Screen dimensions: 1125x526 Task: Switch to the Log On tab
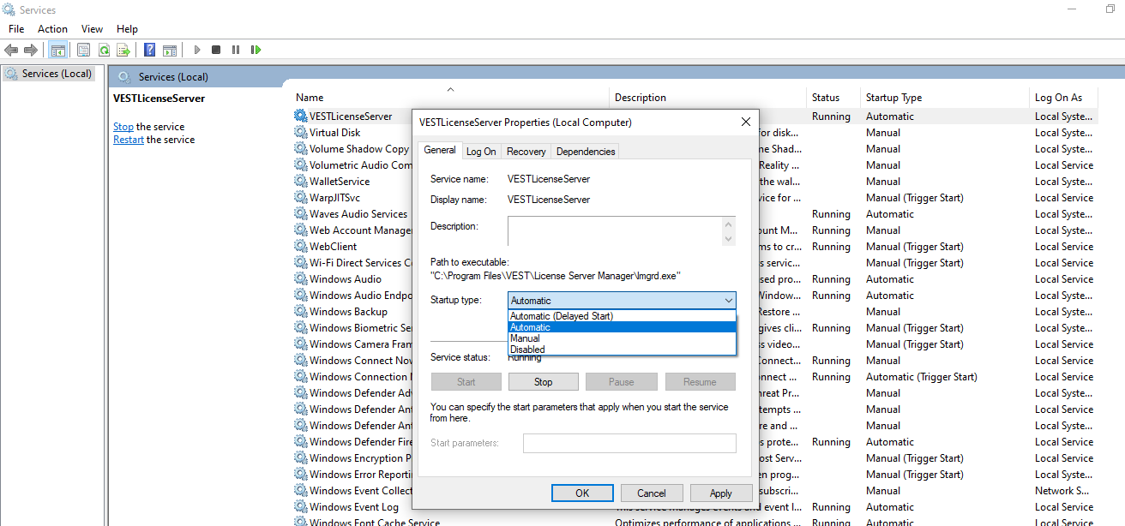481,151
